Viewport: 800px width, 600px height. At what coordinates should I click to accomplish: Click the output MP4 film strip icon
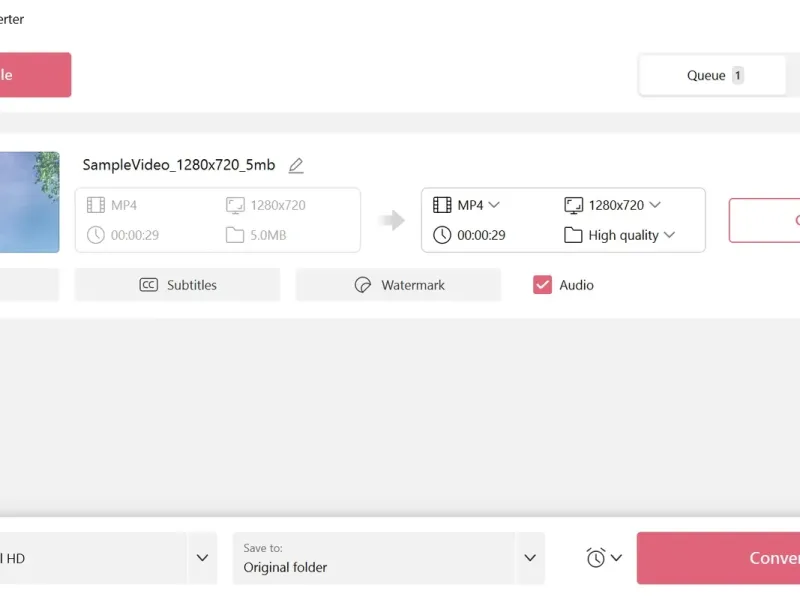coord(442,205)
